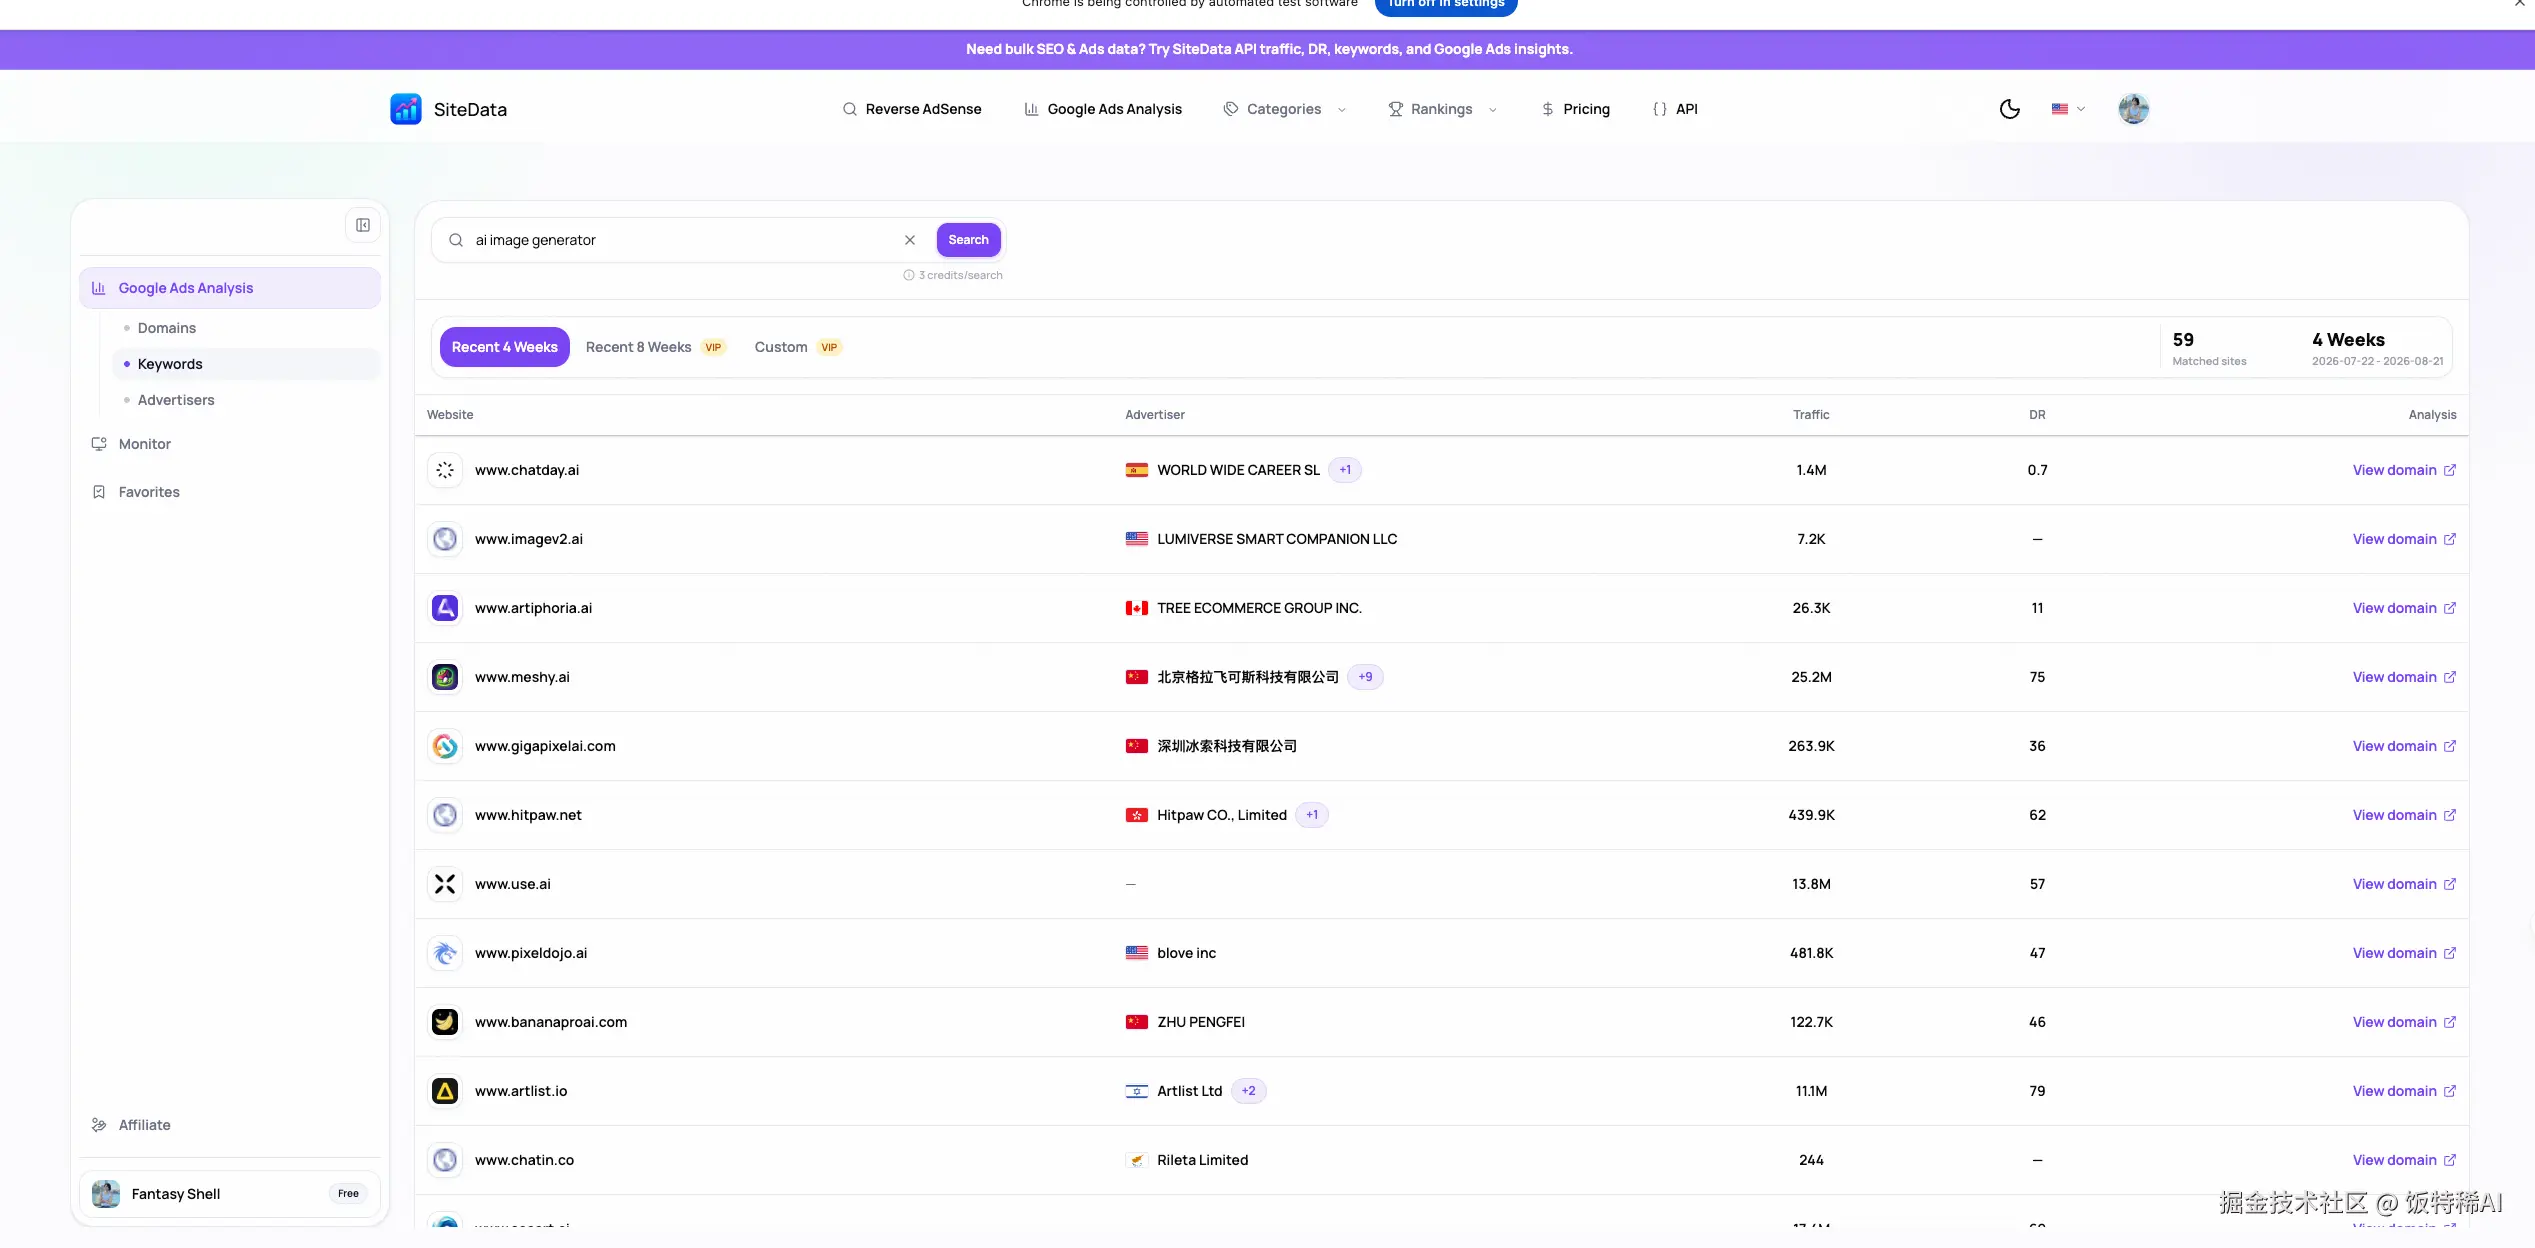Expand +9 advertisers badge on meshy.ai row
The image size is (2535, 1248).
pyautogui.click(x=1365, y=677)
